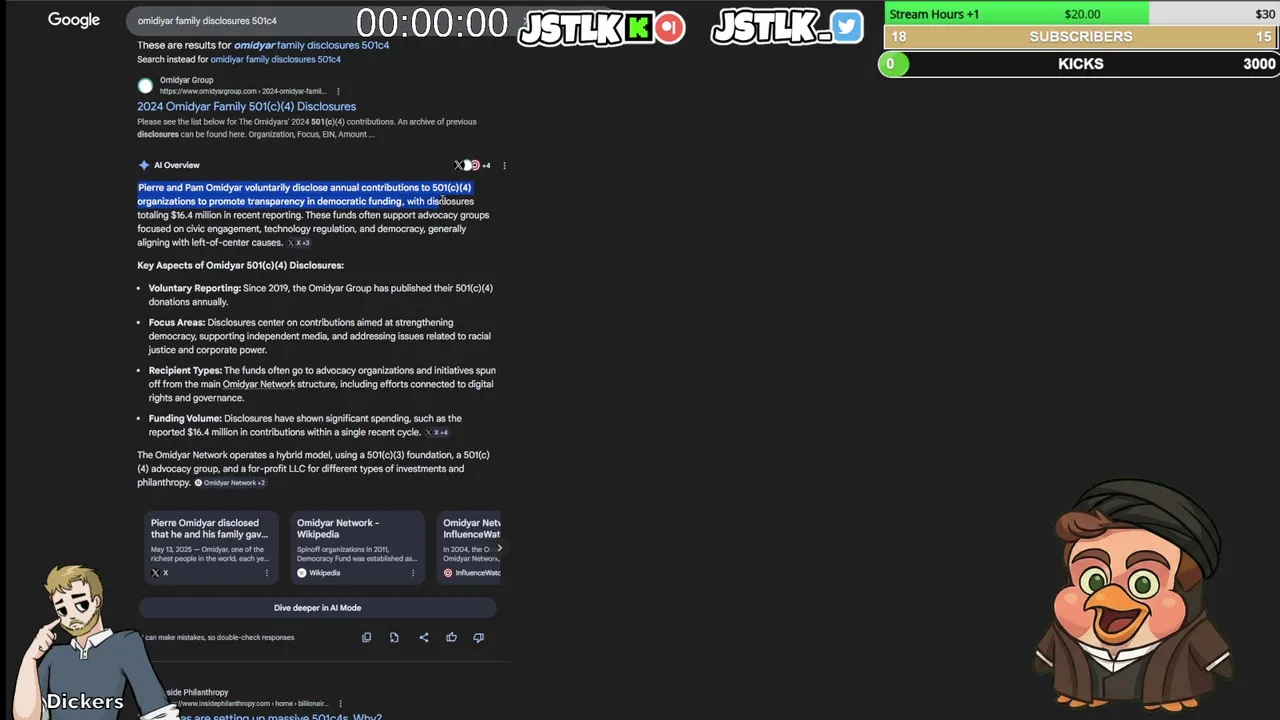
Task: Click the '3000' kicks goal value
Action: (1259, 64)
